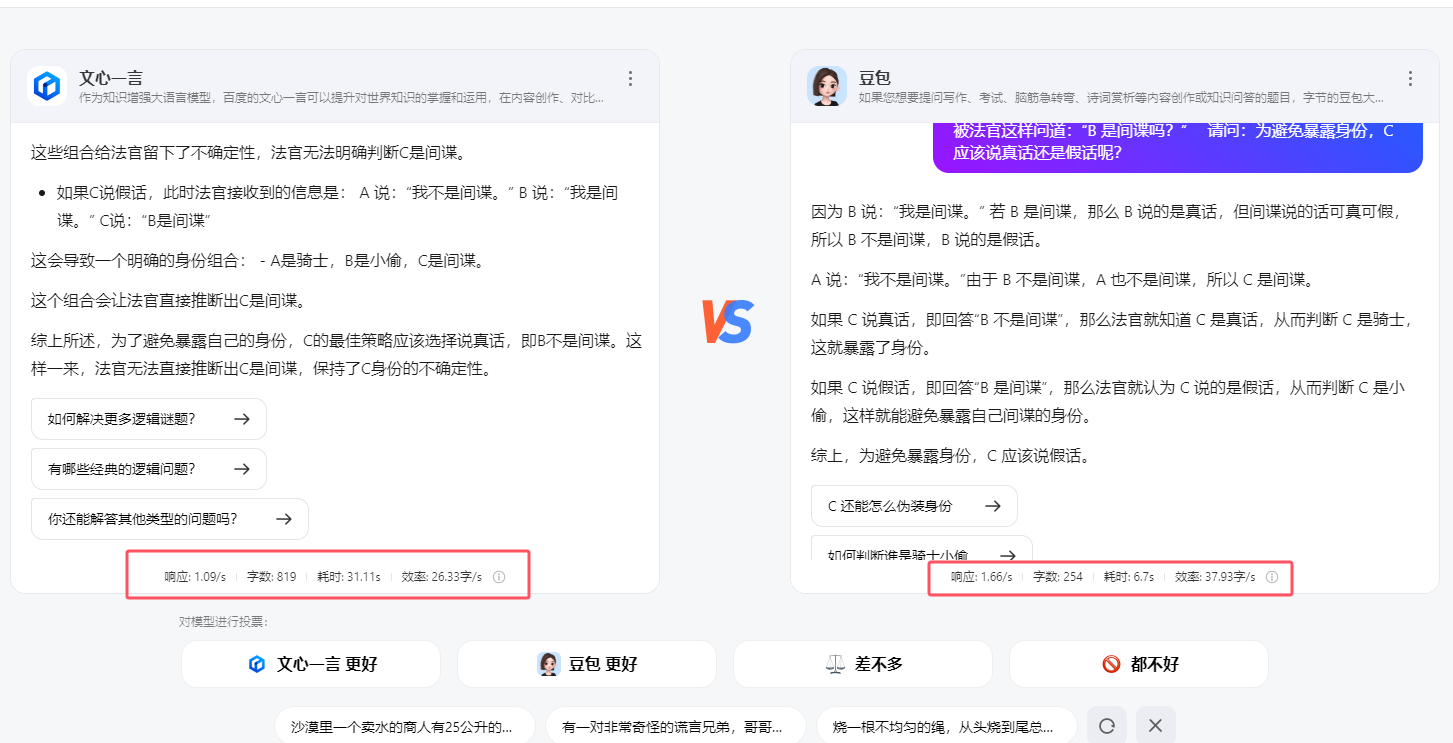Click the arrow on C 还能怎么伪装身份 suggestion
The width and height of the screenshot is (1453, 743).
pyautogui.click(x=992, y=506)
